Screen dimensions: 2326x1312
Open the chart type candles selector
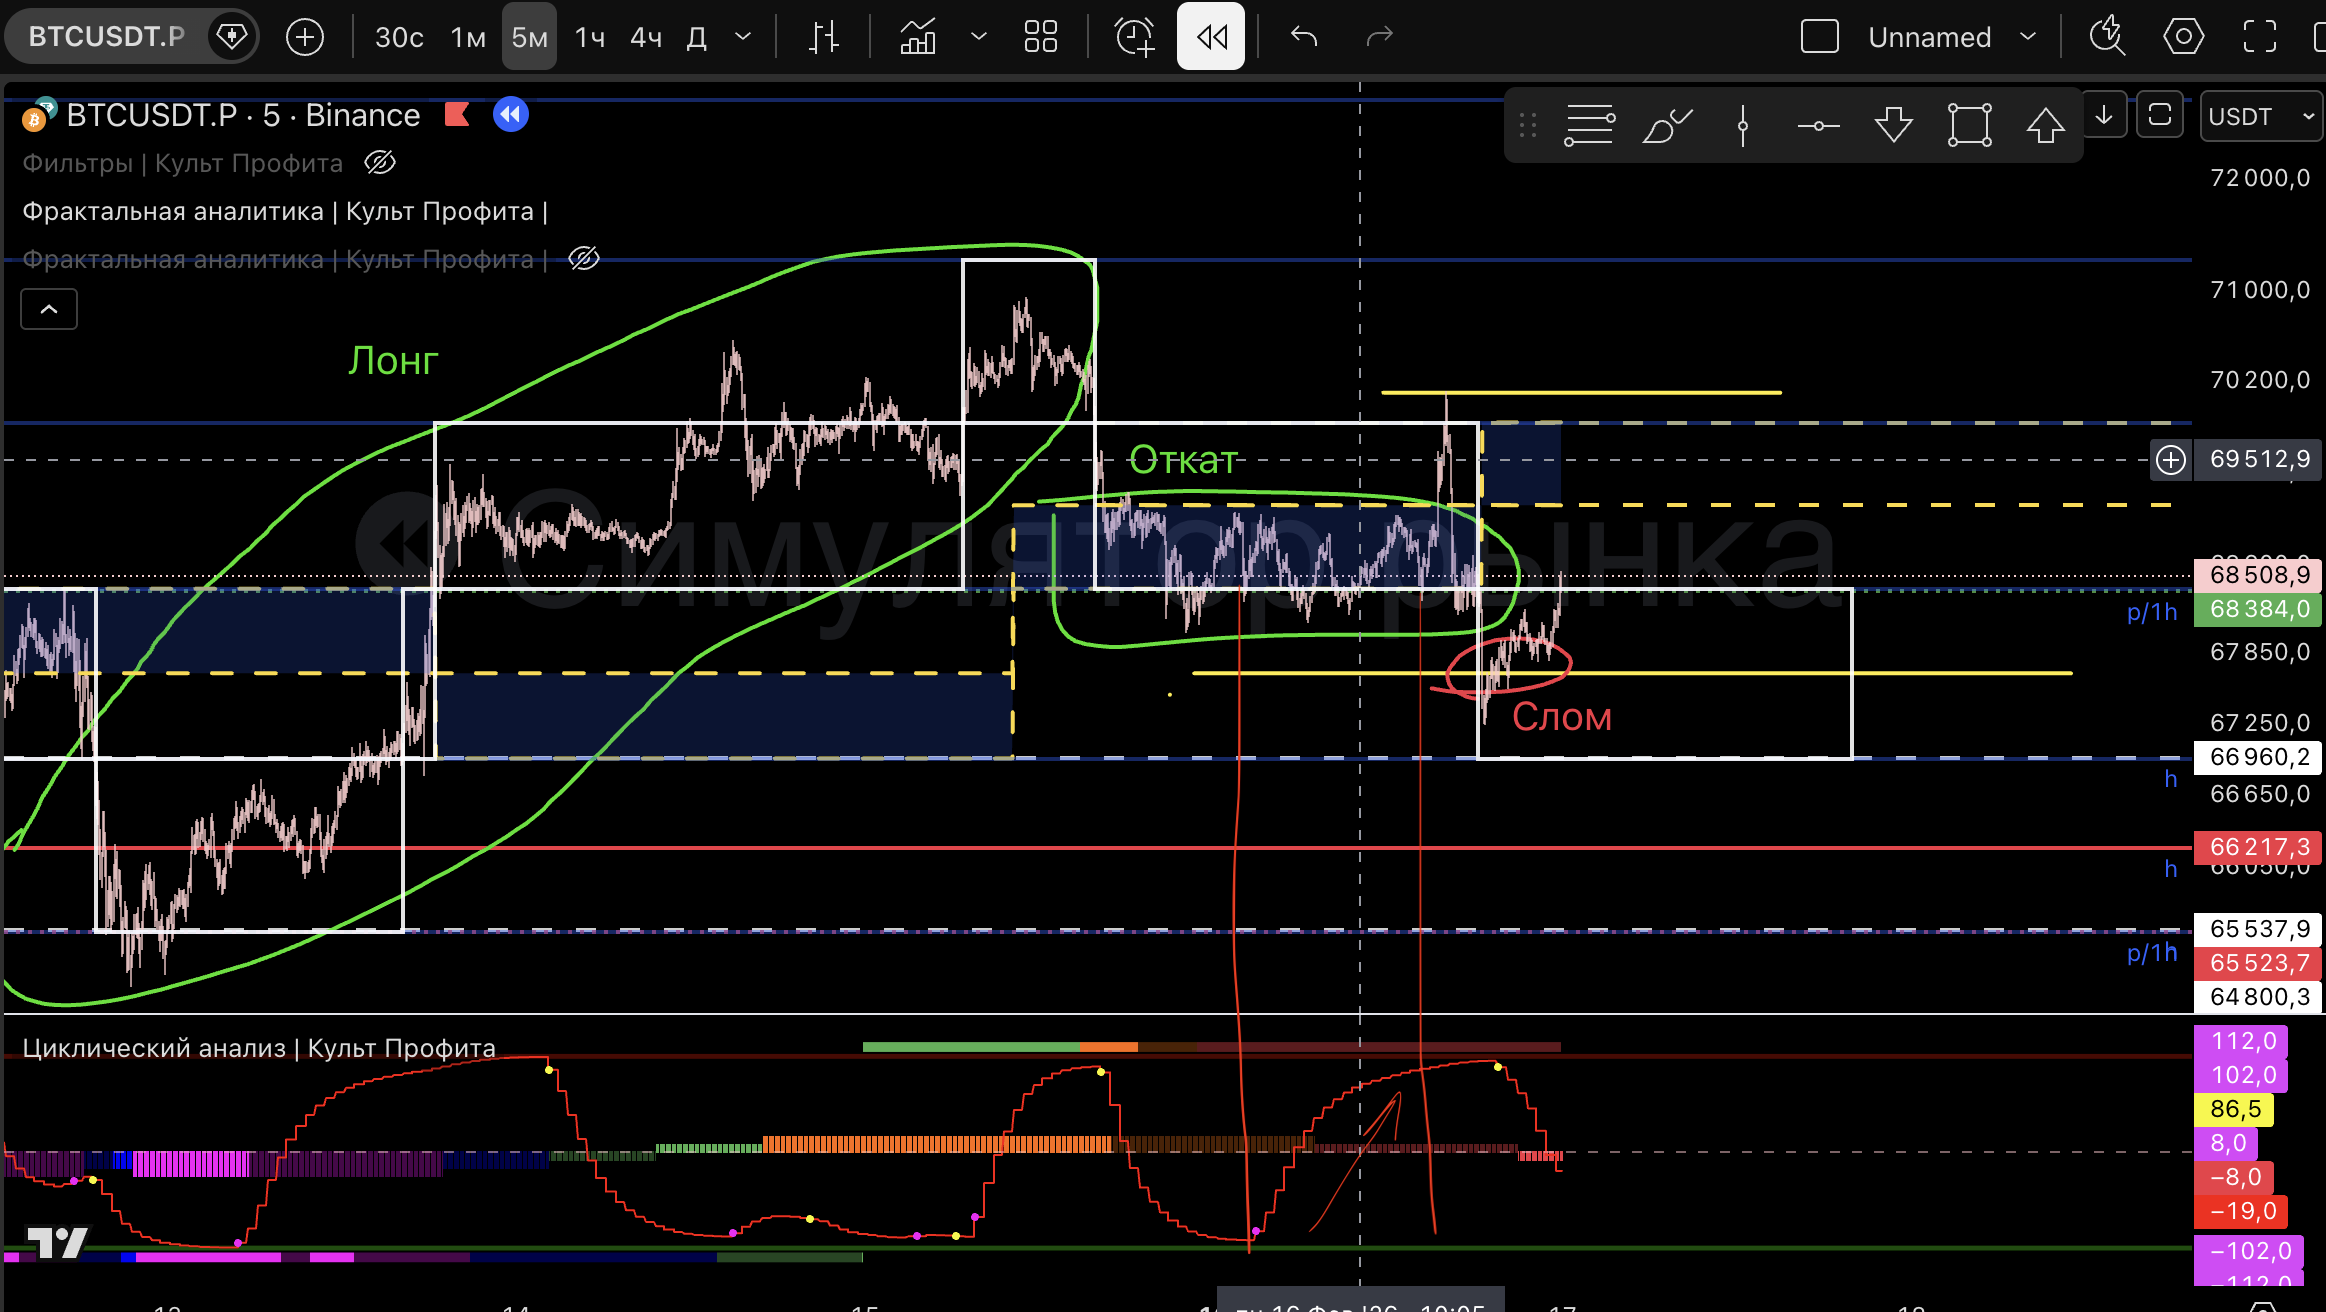823,37
